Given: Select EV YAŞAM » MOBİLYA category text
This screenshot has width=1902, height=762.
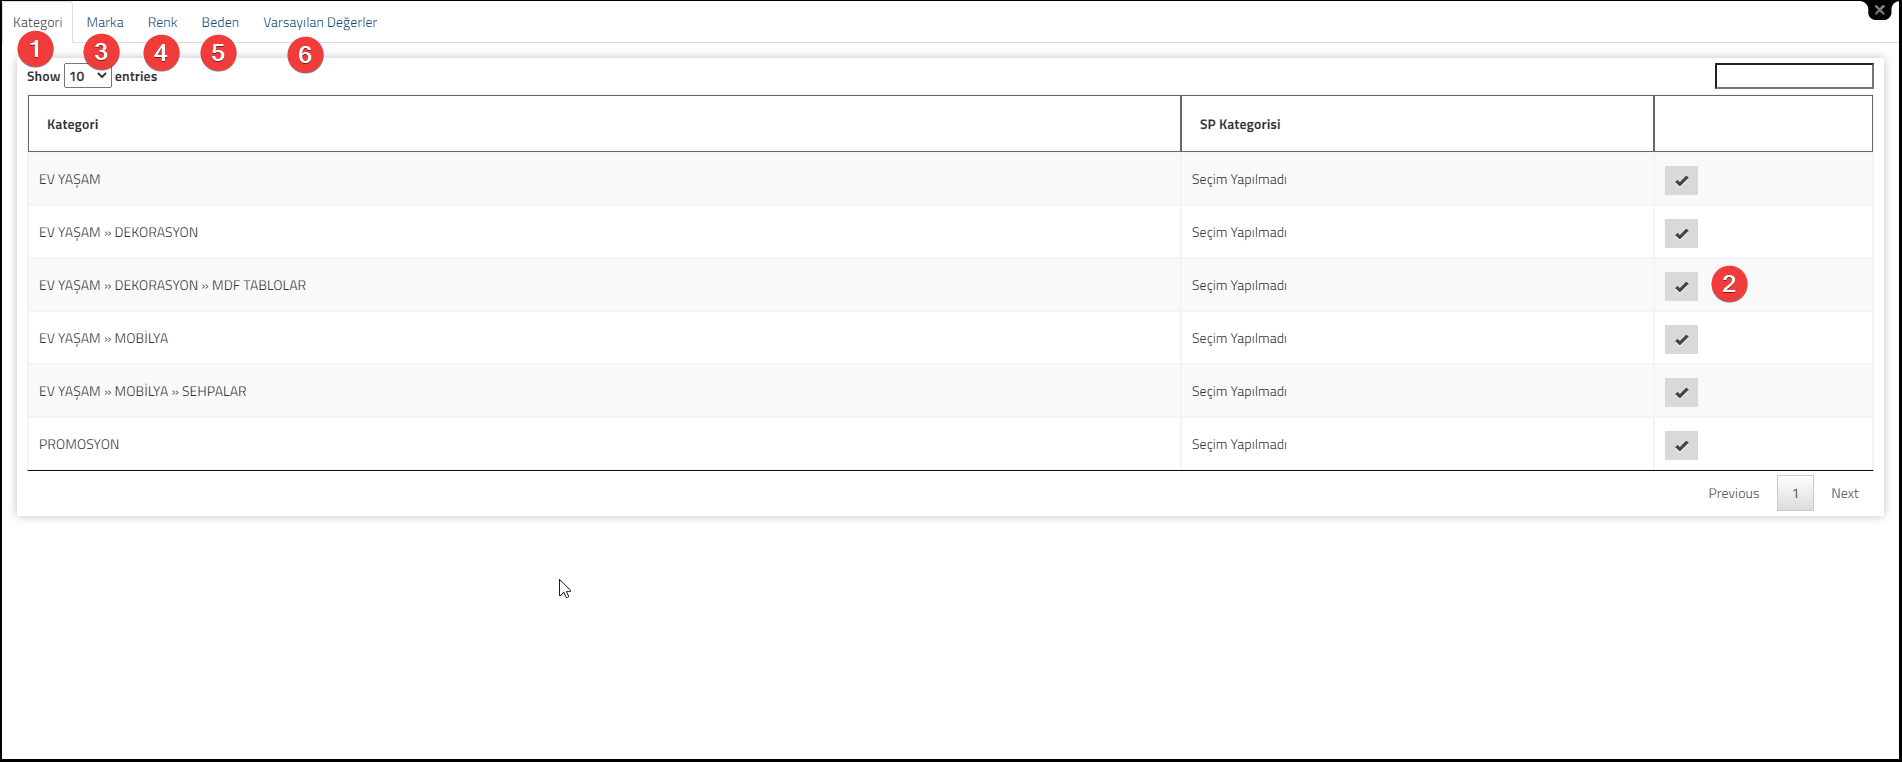Looking at the screenshot, I should coord(103,338).
